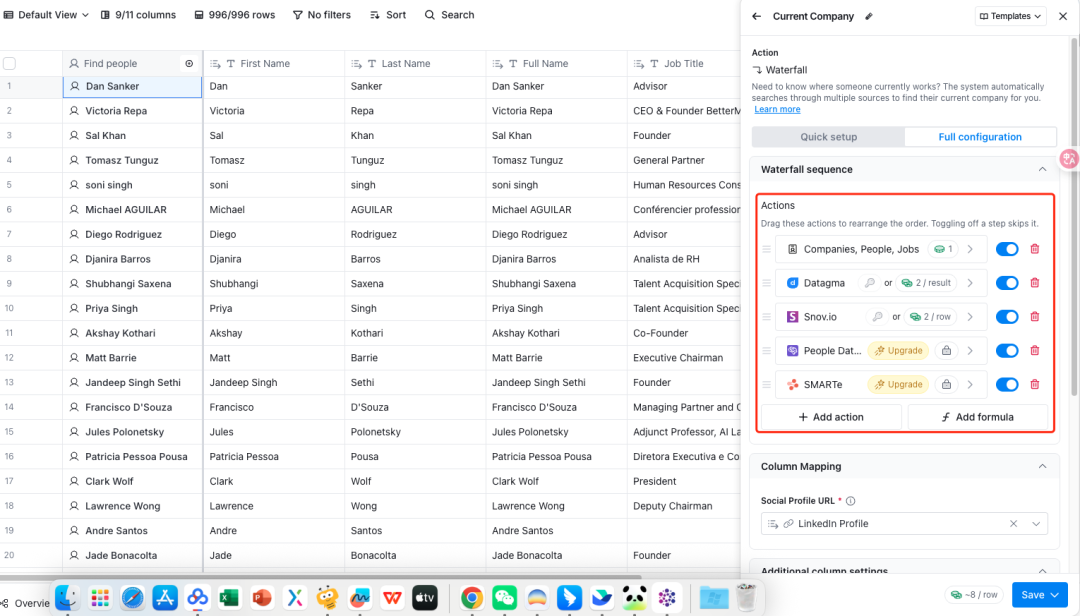Click the info icon beside Social Profile URL
Viewport: 1080px width, 616px height.
pyautogui.click(x=851, y=501)
